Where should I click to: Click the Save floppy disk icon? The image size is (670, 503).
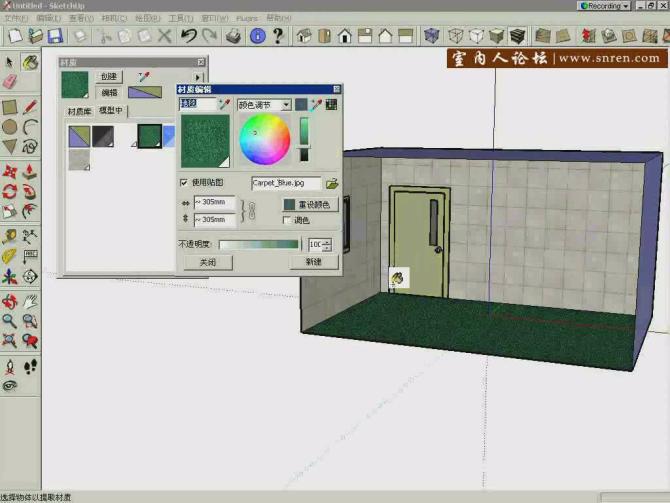tap(55, 36)
